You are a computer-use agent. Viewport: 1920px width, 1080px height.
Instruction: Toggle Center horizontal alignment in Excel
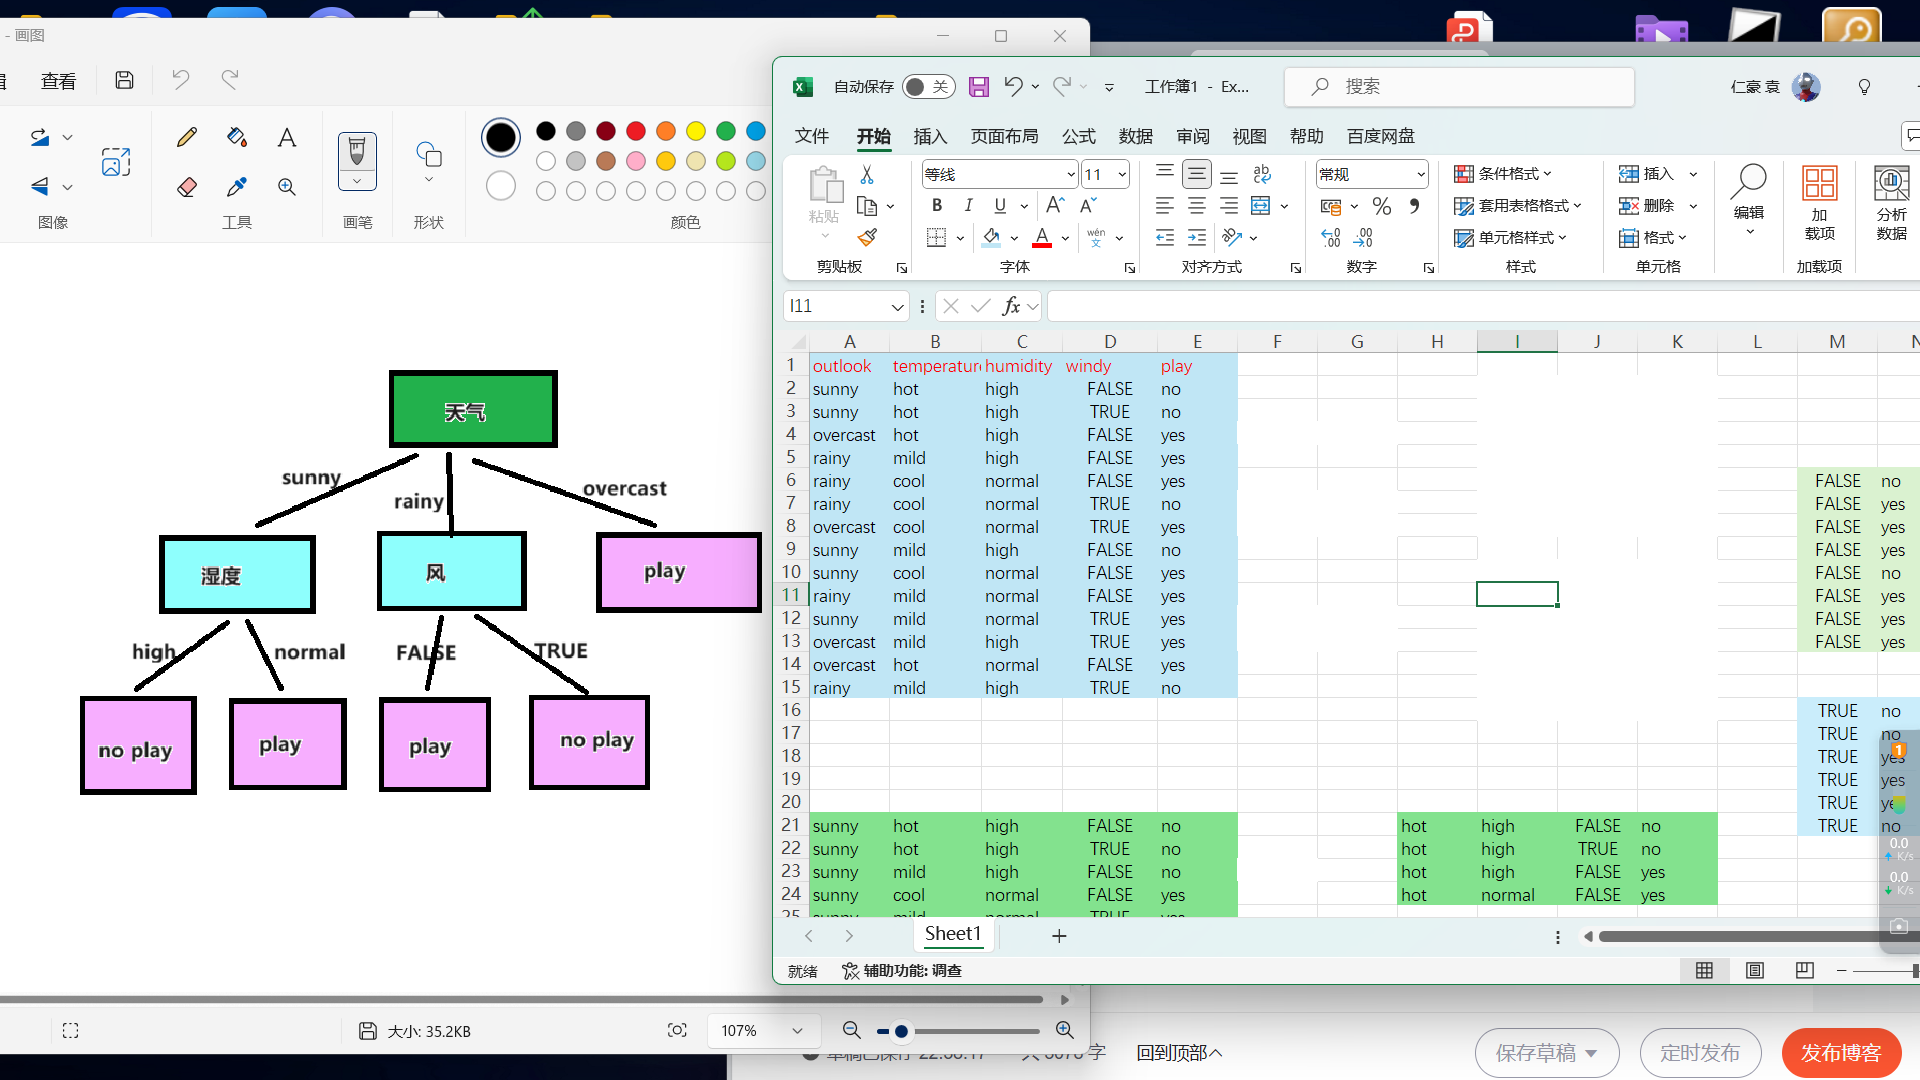pos(1197,206)
